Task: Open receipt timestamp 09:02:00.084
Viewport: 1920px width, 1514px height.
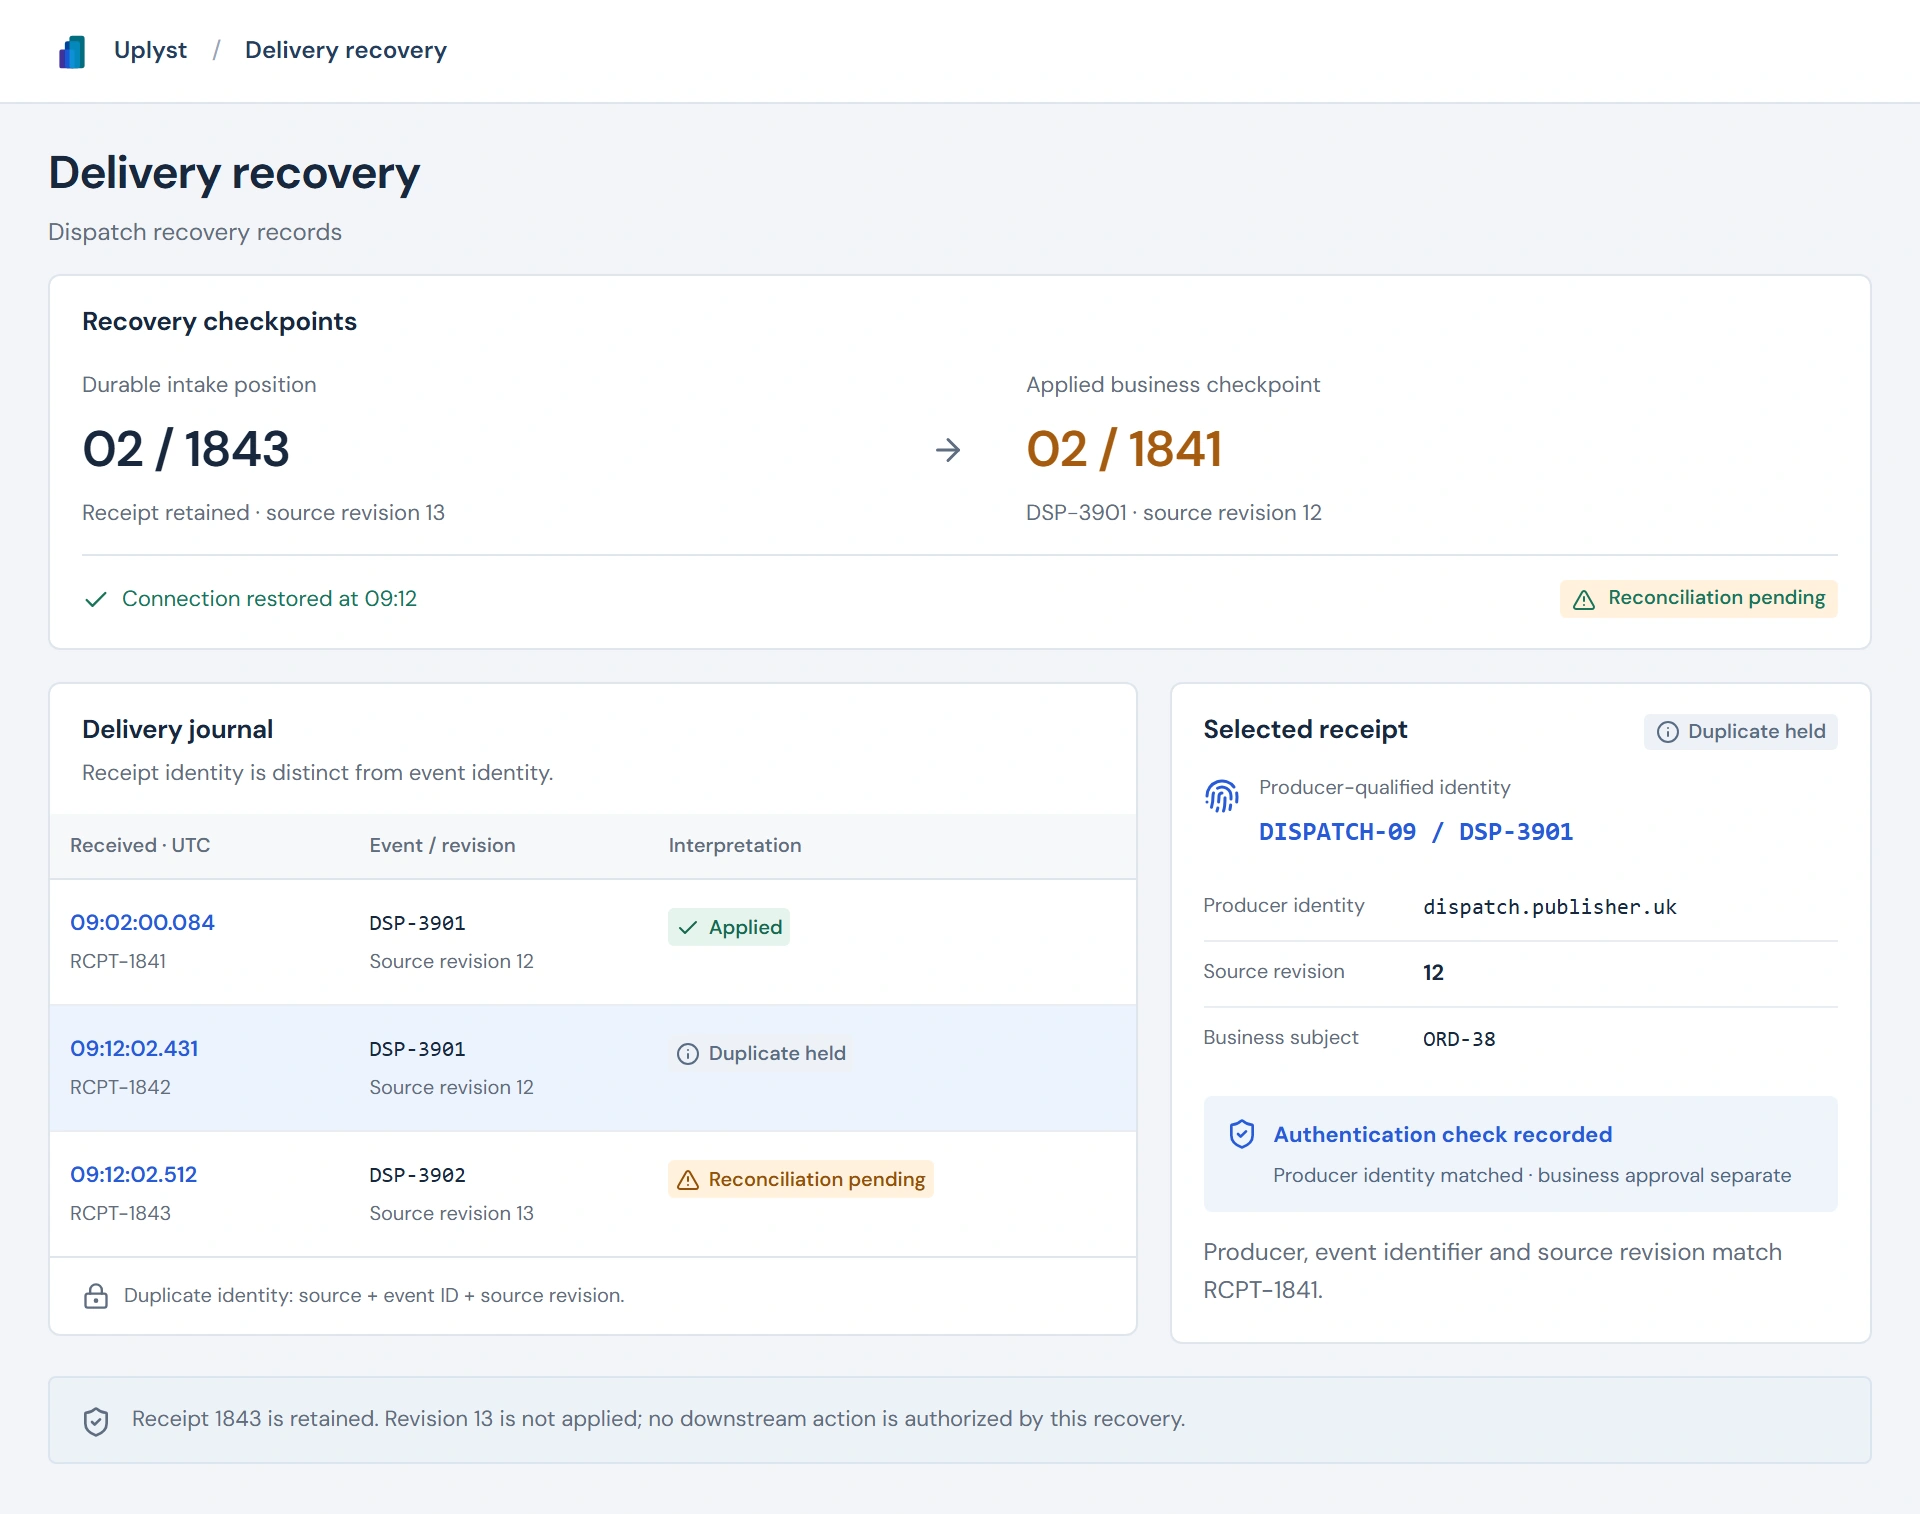Action: [x=142, y=922]
